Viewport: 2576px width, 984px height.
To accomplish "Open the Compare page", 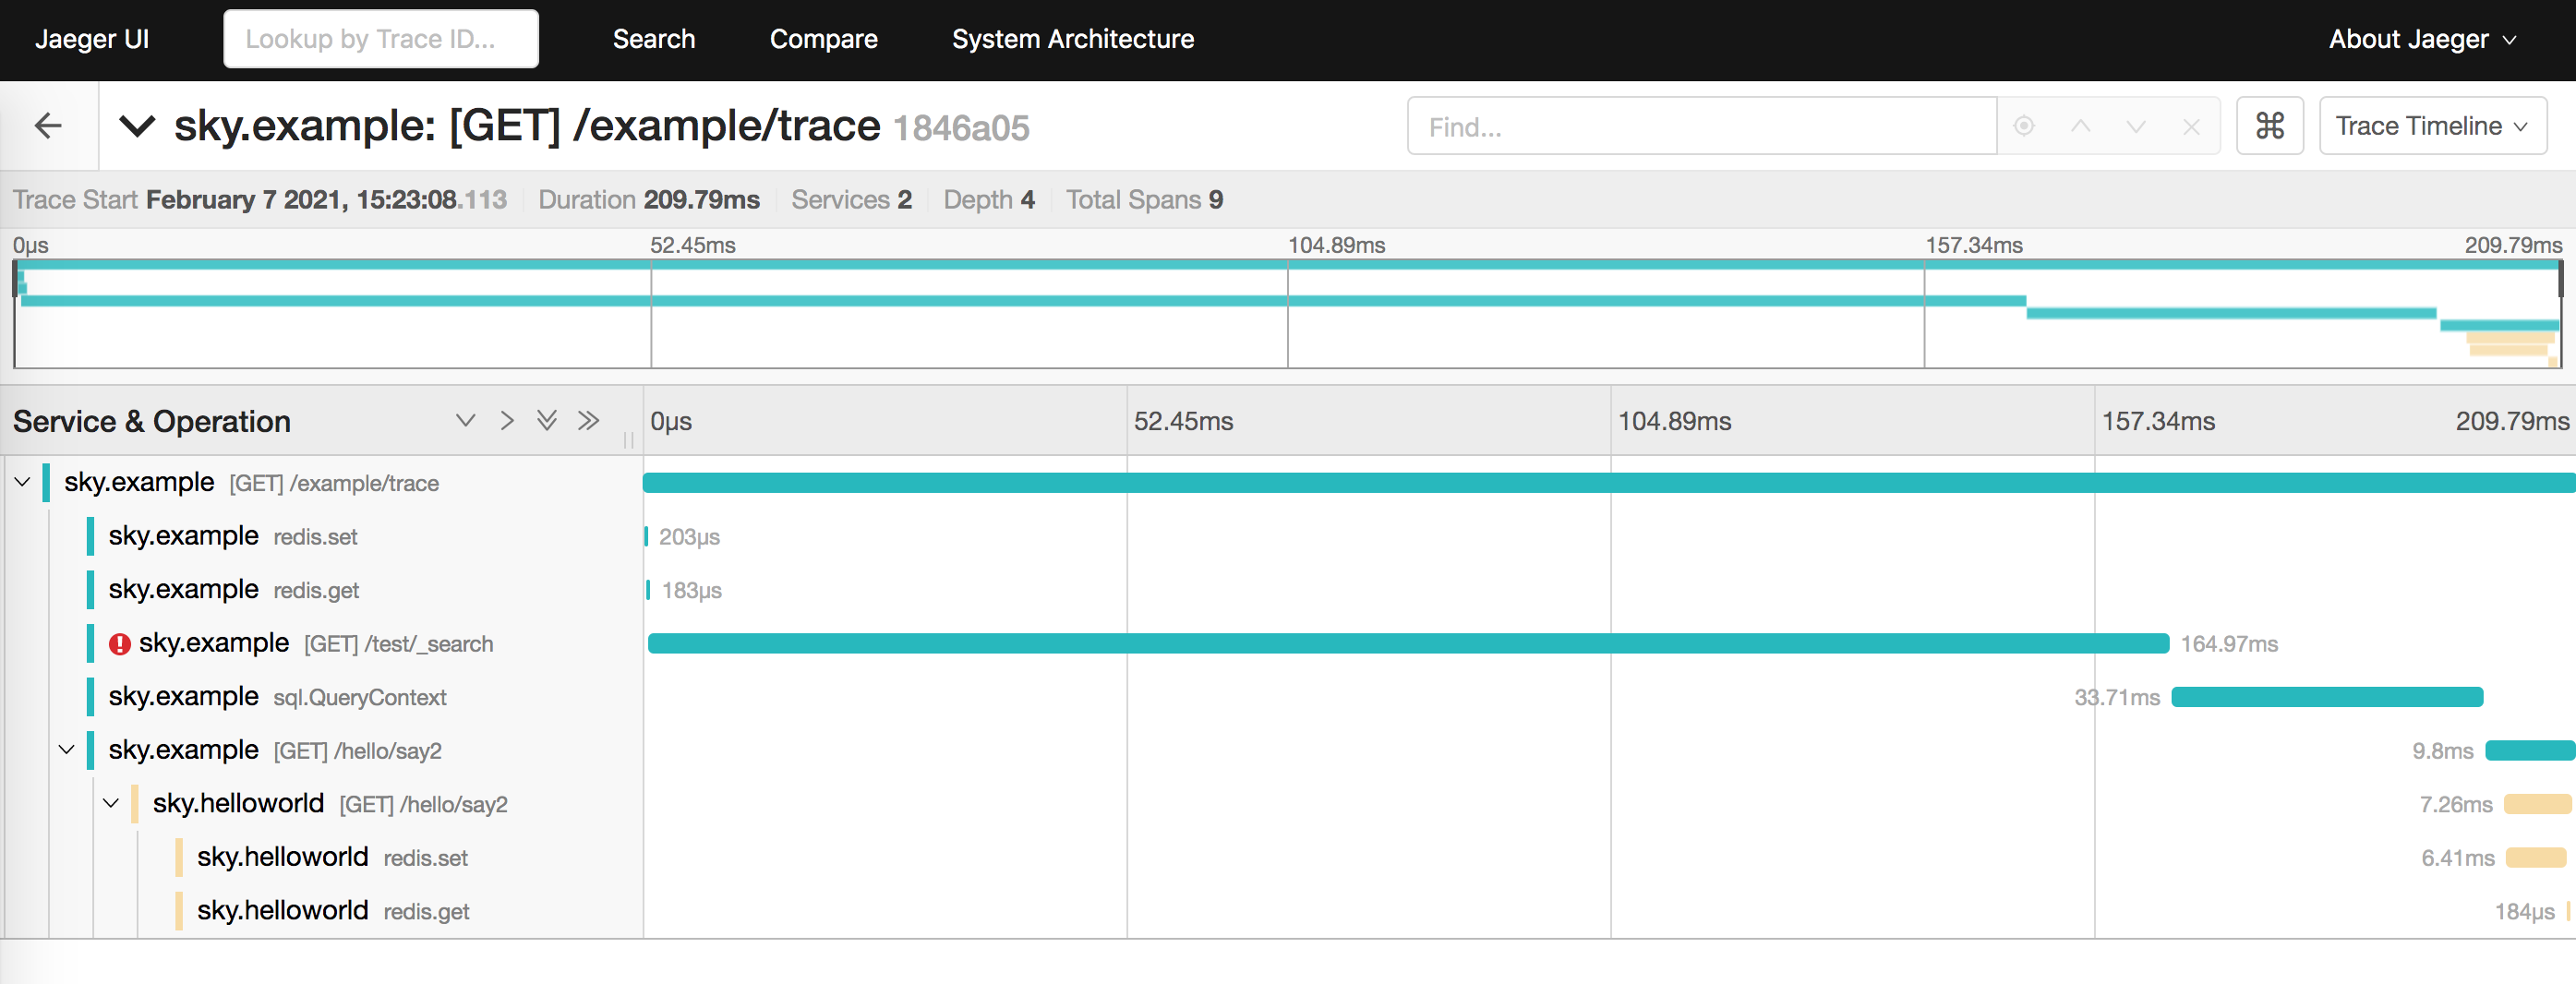I will (823, 39).
